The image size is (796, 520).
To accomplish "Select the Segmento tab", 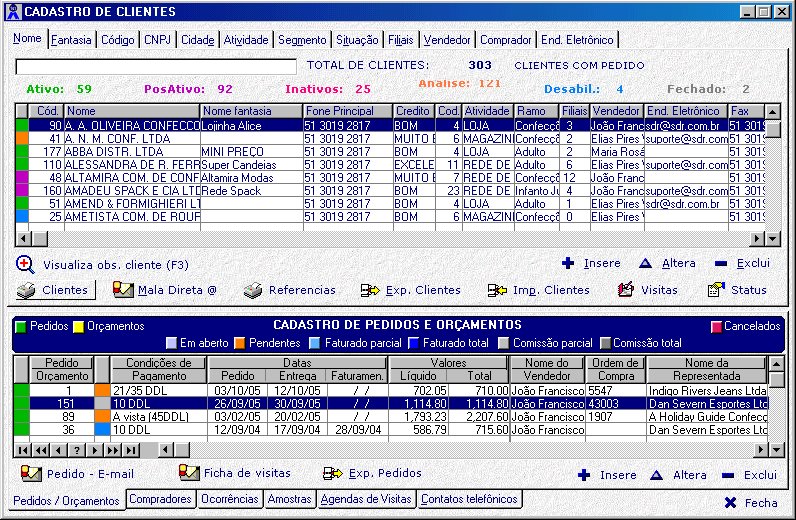I will click(x=302, y=40).
